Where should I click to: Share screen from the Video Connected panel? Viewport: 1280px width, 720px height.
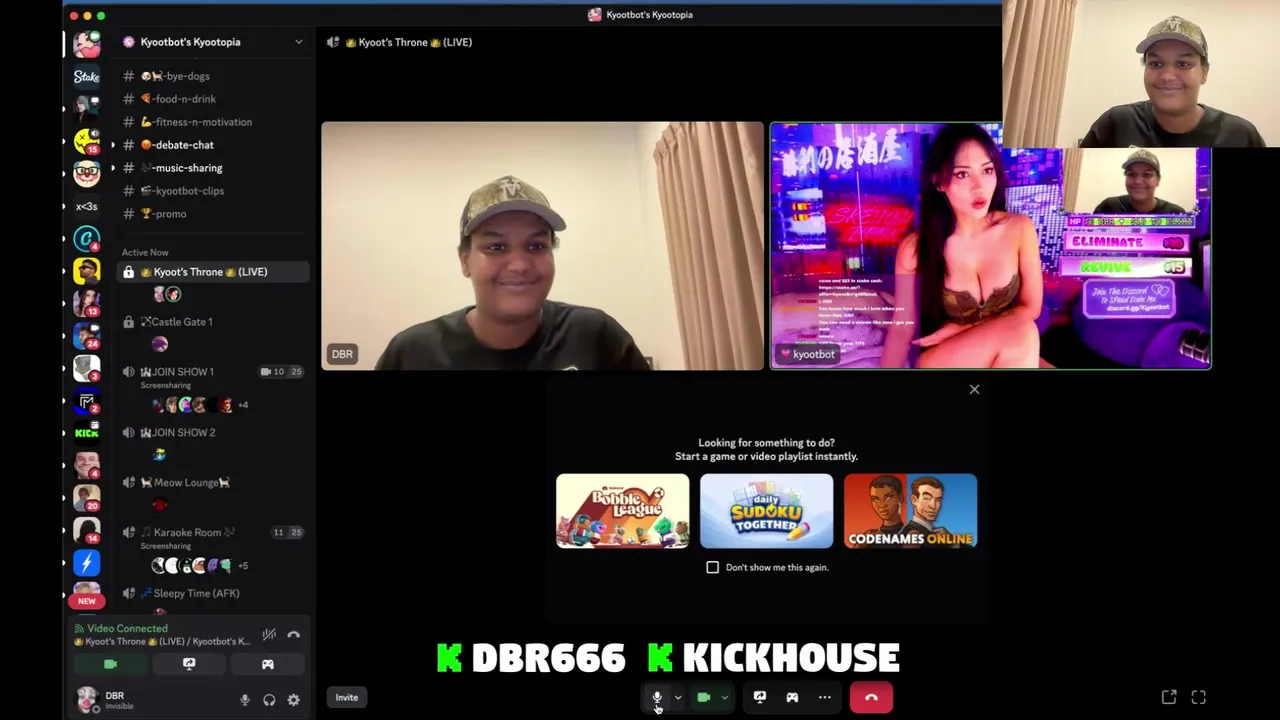[x=189, y=664]
